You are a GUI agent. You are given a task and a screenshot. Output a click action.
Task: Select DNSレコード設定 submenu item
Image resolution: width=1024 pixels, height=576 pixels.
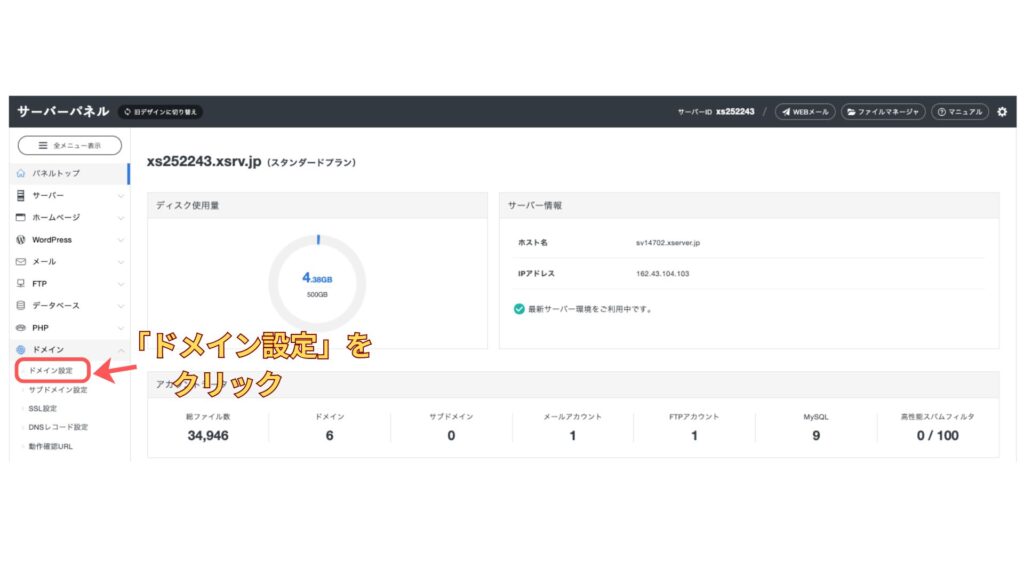pyautogui.click(x=58, y=427)
